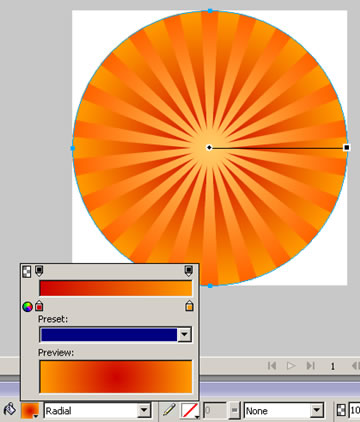This screenshot has width=360, height=422.
Task: Select the red gradient color stop
Action: tap(39, 306)
